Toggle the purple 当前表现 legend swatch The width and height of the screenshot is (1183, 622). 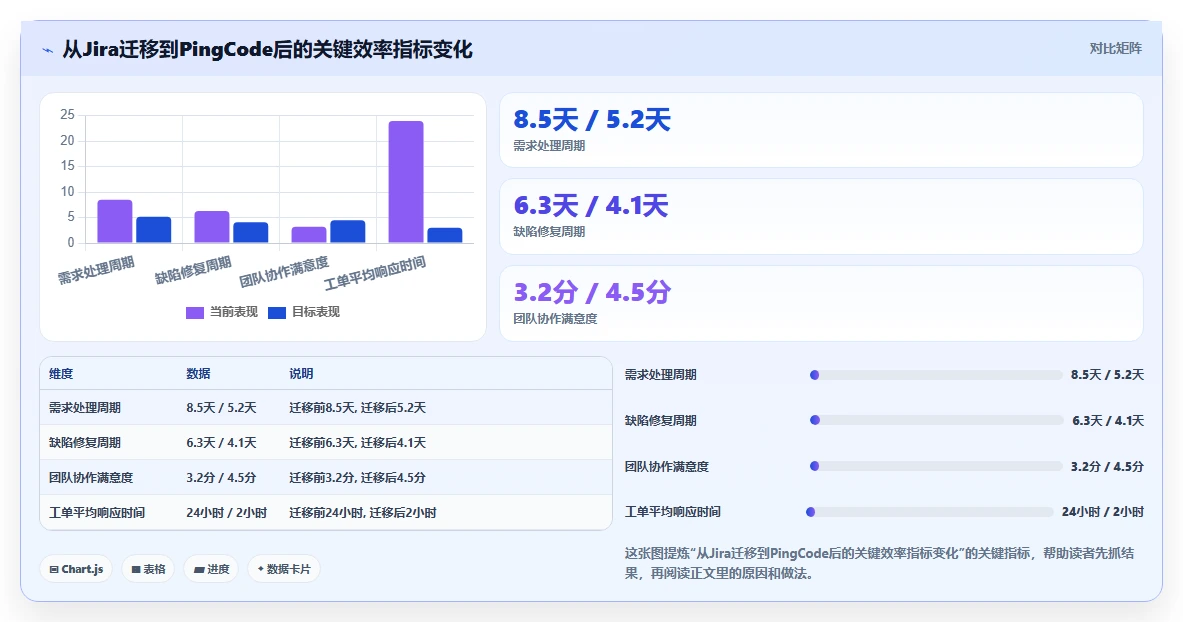(195, 313)
